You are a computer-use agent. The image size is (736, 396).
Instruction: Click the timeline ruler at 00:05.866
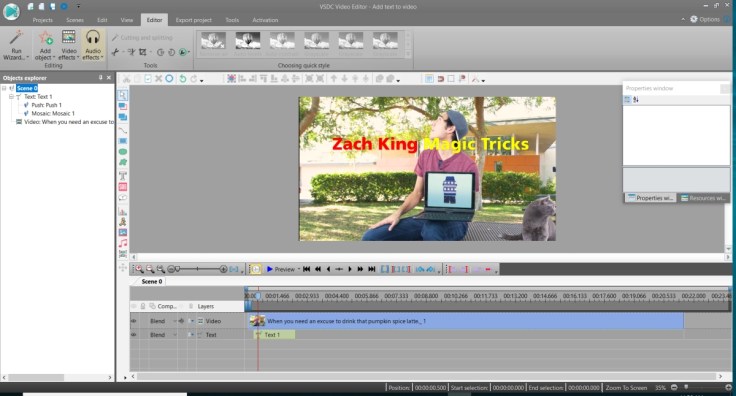click(367, 296)
